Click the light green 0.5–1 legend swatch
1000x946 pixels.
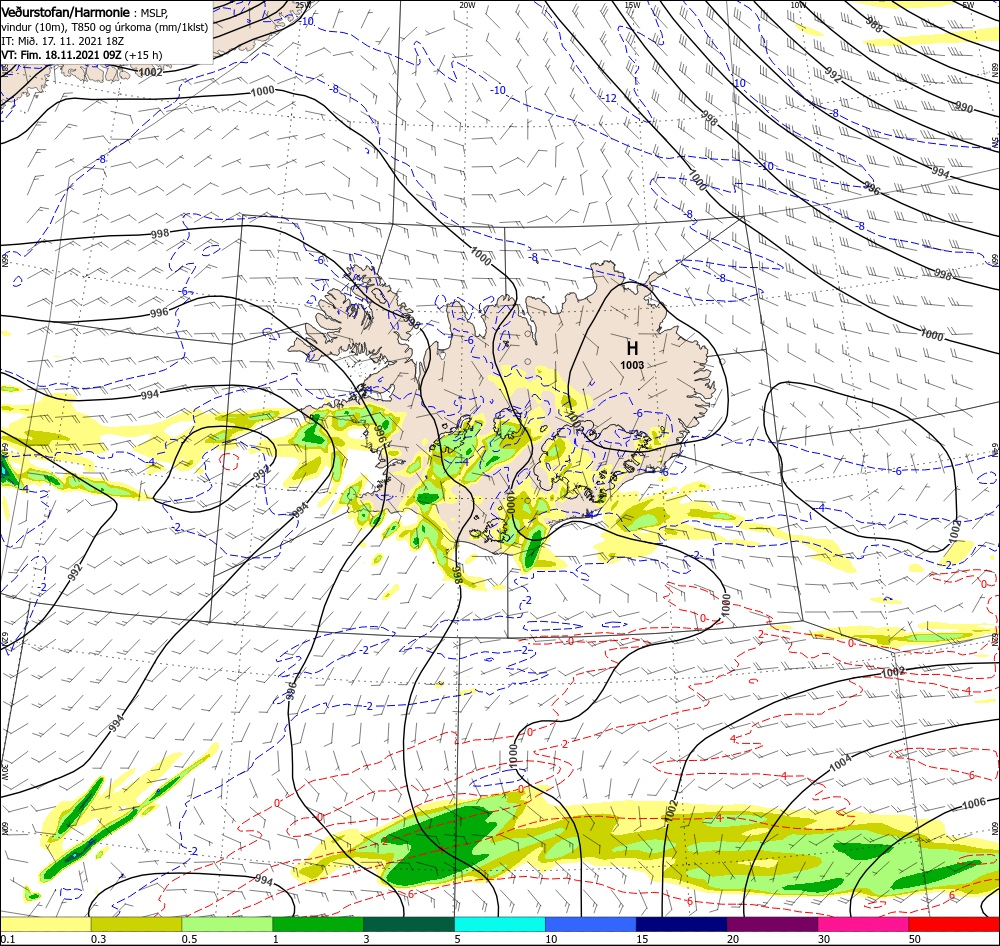pyautogui.click(x=227, y=924)
